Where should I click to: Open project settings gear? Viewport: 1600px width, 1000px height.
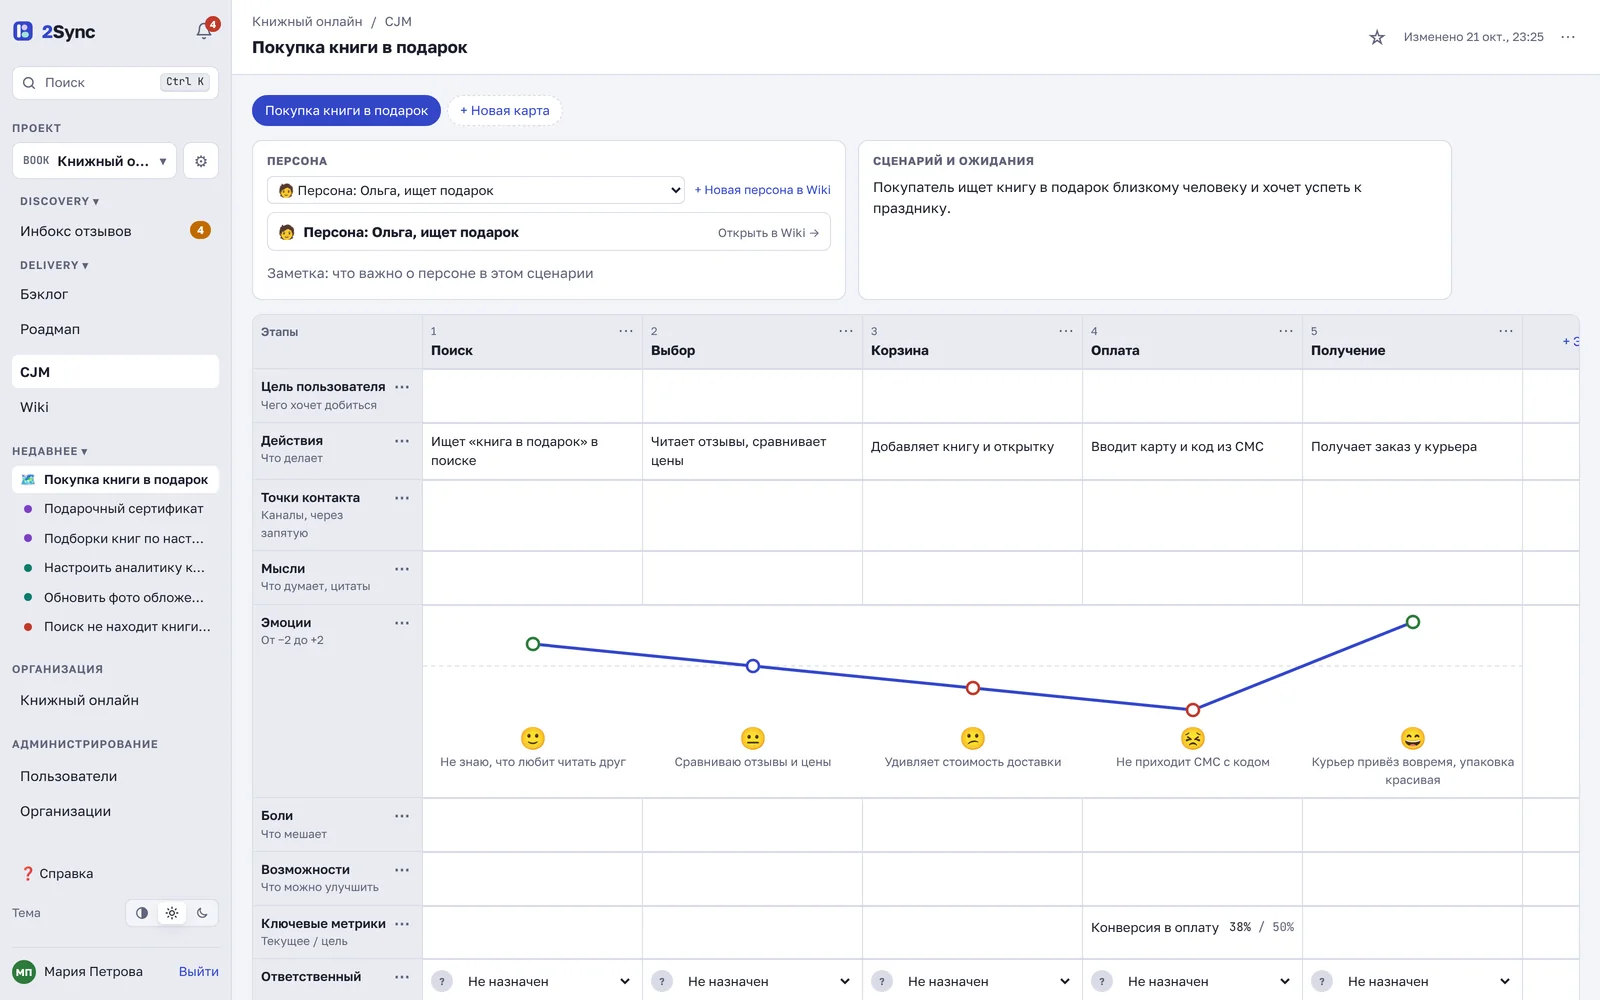(x=201, y=161)
